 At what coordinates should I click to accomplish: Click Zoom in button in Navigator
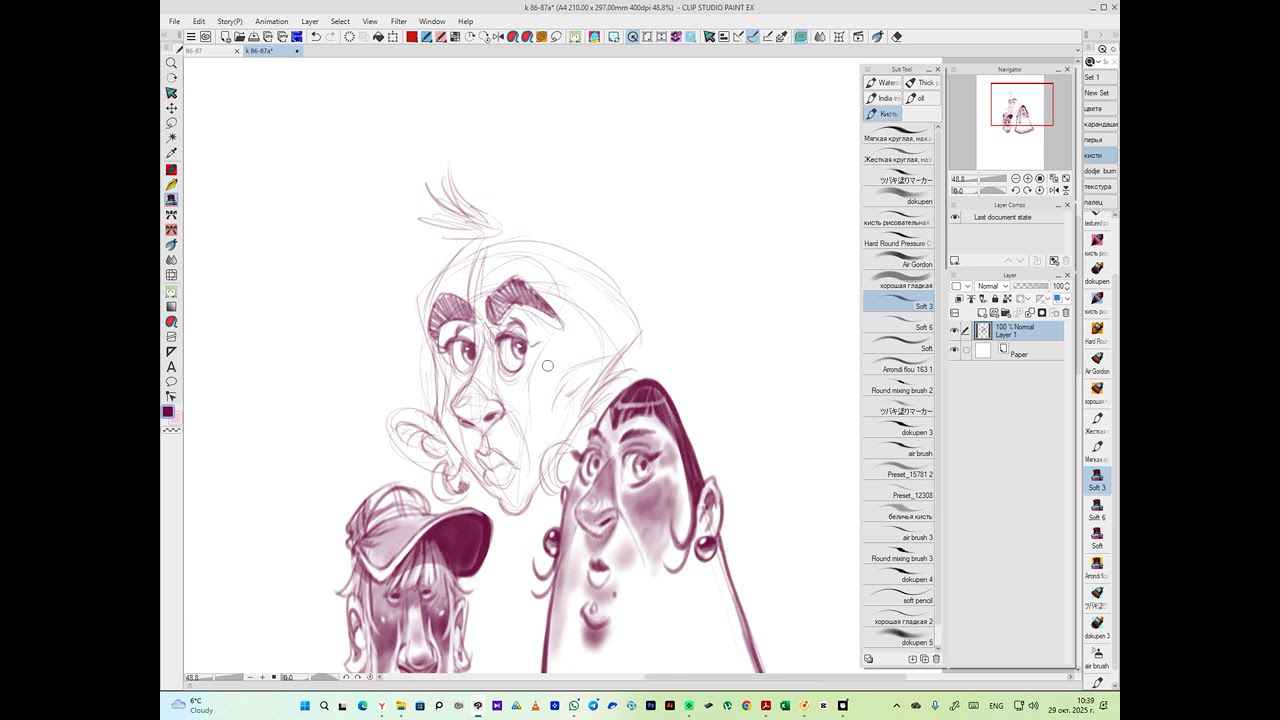[1028, 178]
